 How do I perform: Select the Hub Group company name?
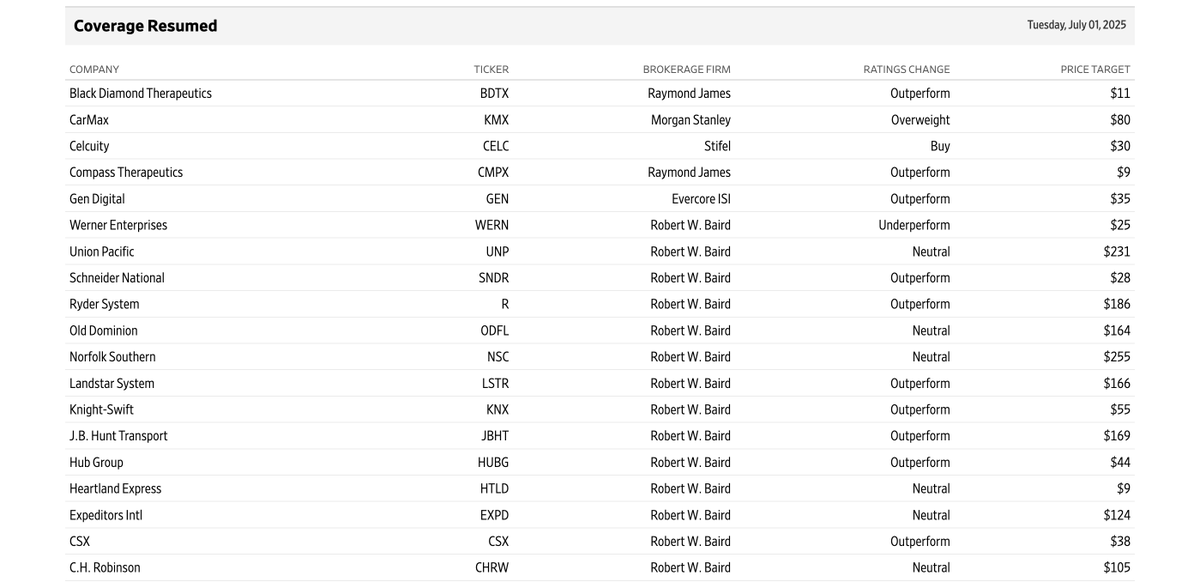click(x=96, y=463)
